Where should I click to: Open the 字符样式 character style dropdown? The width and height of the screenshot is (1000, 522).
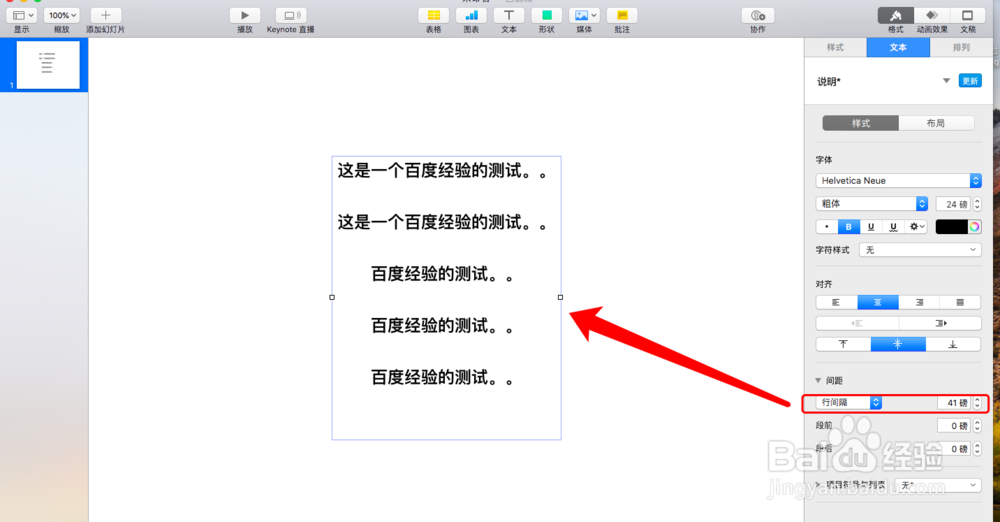(920, 250)
